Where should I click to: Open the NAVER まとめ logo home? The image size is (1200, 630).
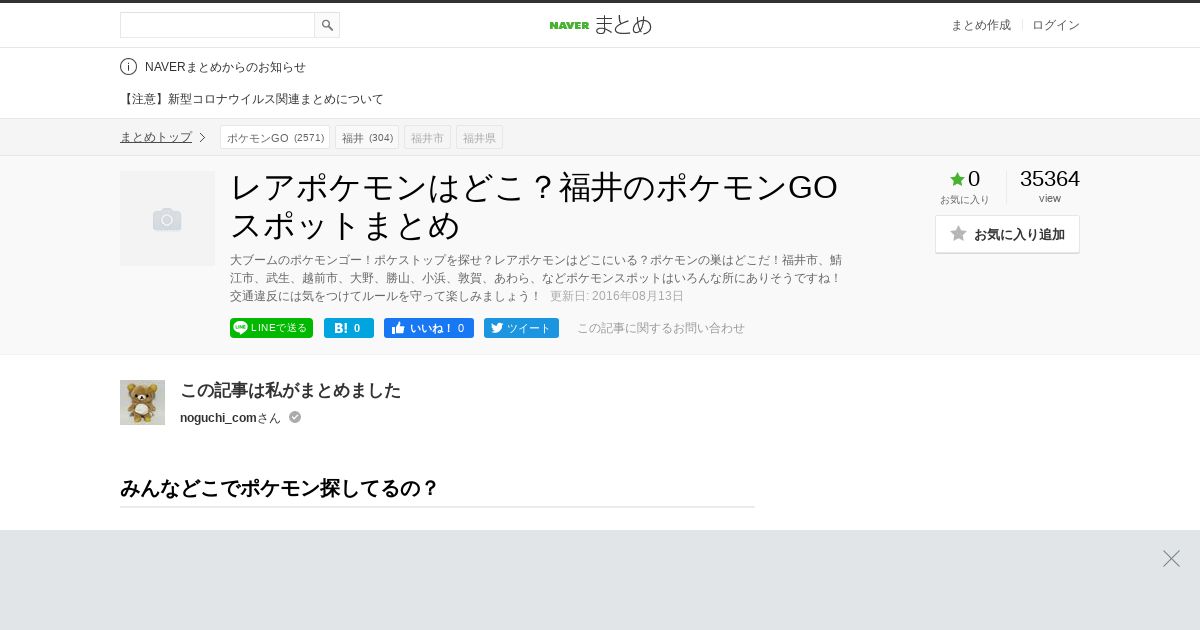tap(600, 25)
